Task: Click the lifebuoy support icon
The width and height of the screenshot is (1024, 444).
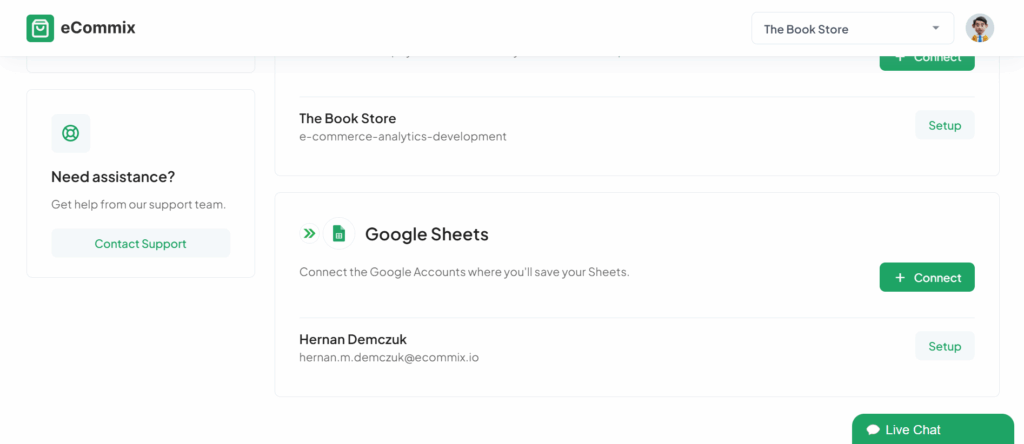Action: tap(71, 133)
